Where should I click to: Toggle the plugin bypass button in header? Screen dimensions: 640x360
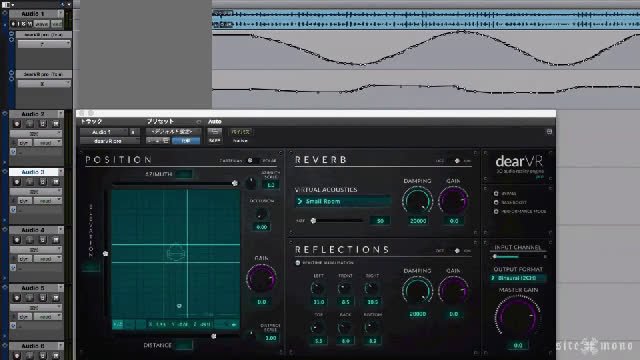(x=240, y=132)
